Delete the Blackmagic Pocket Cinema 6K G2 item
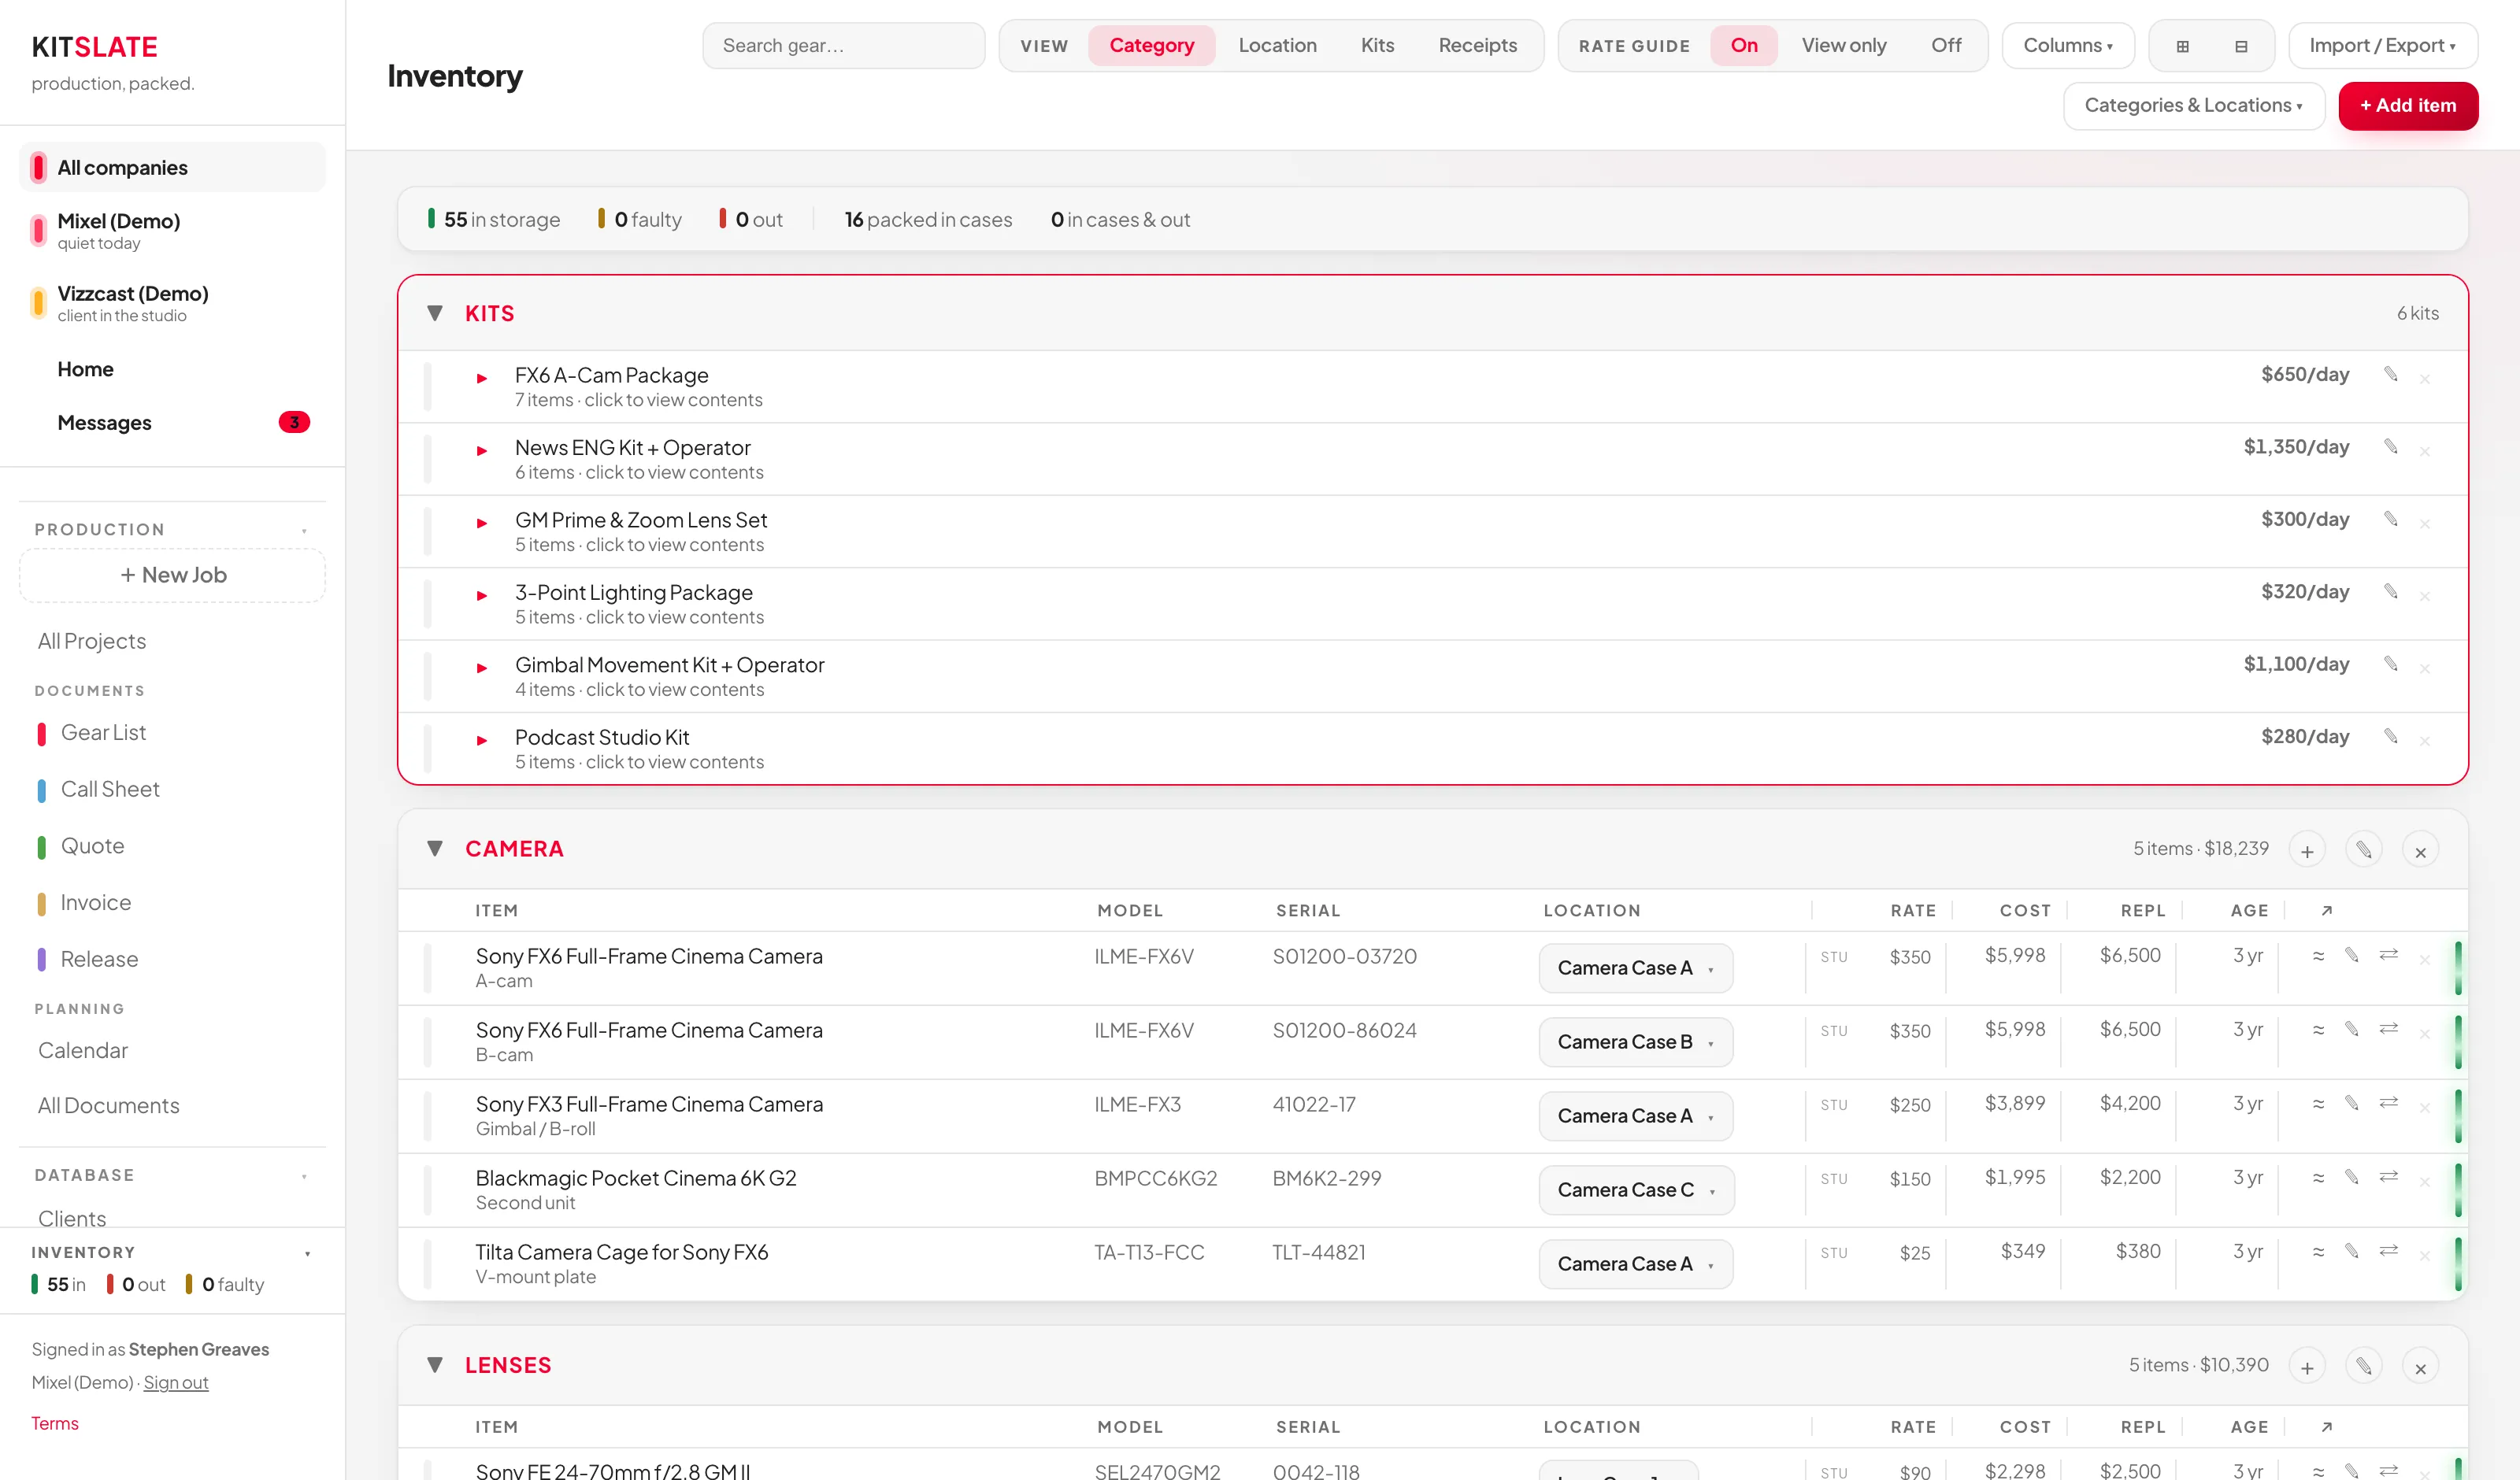 [x=2425, y=1182]
